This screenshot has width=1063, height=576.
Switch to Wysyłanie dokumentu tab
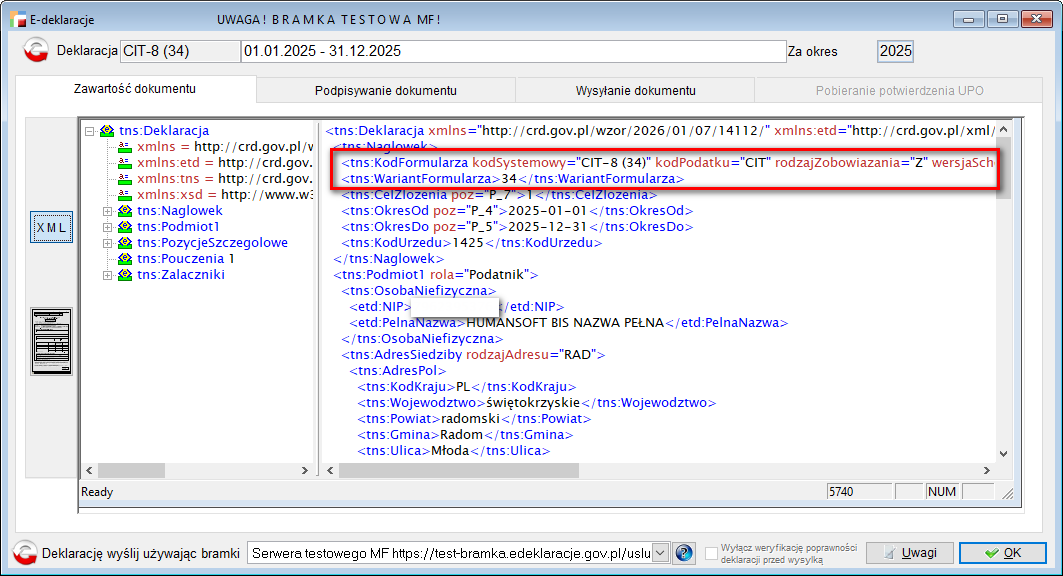click(x=635, y=91)
